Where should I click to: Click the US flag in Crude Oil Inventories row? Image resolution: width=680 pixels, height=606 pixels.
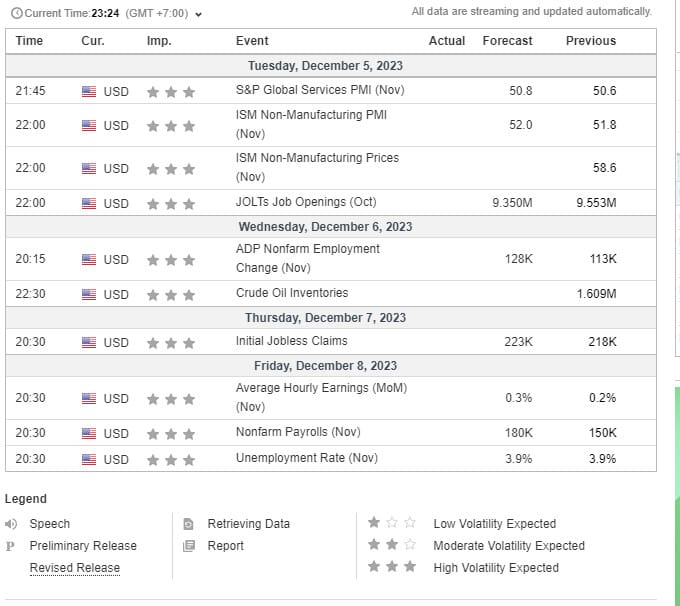pos(89,294)
